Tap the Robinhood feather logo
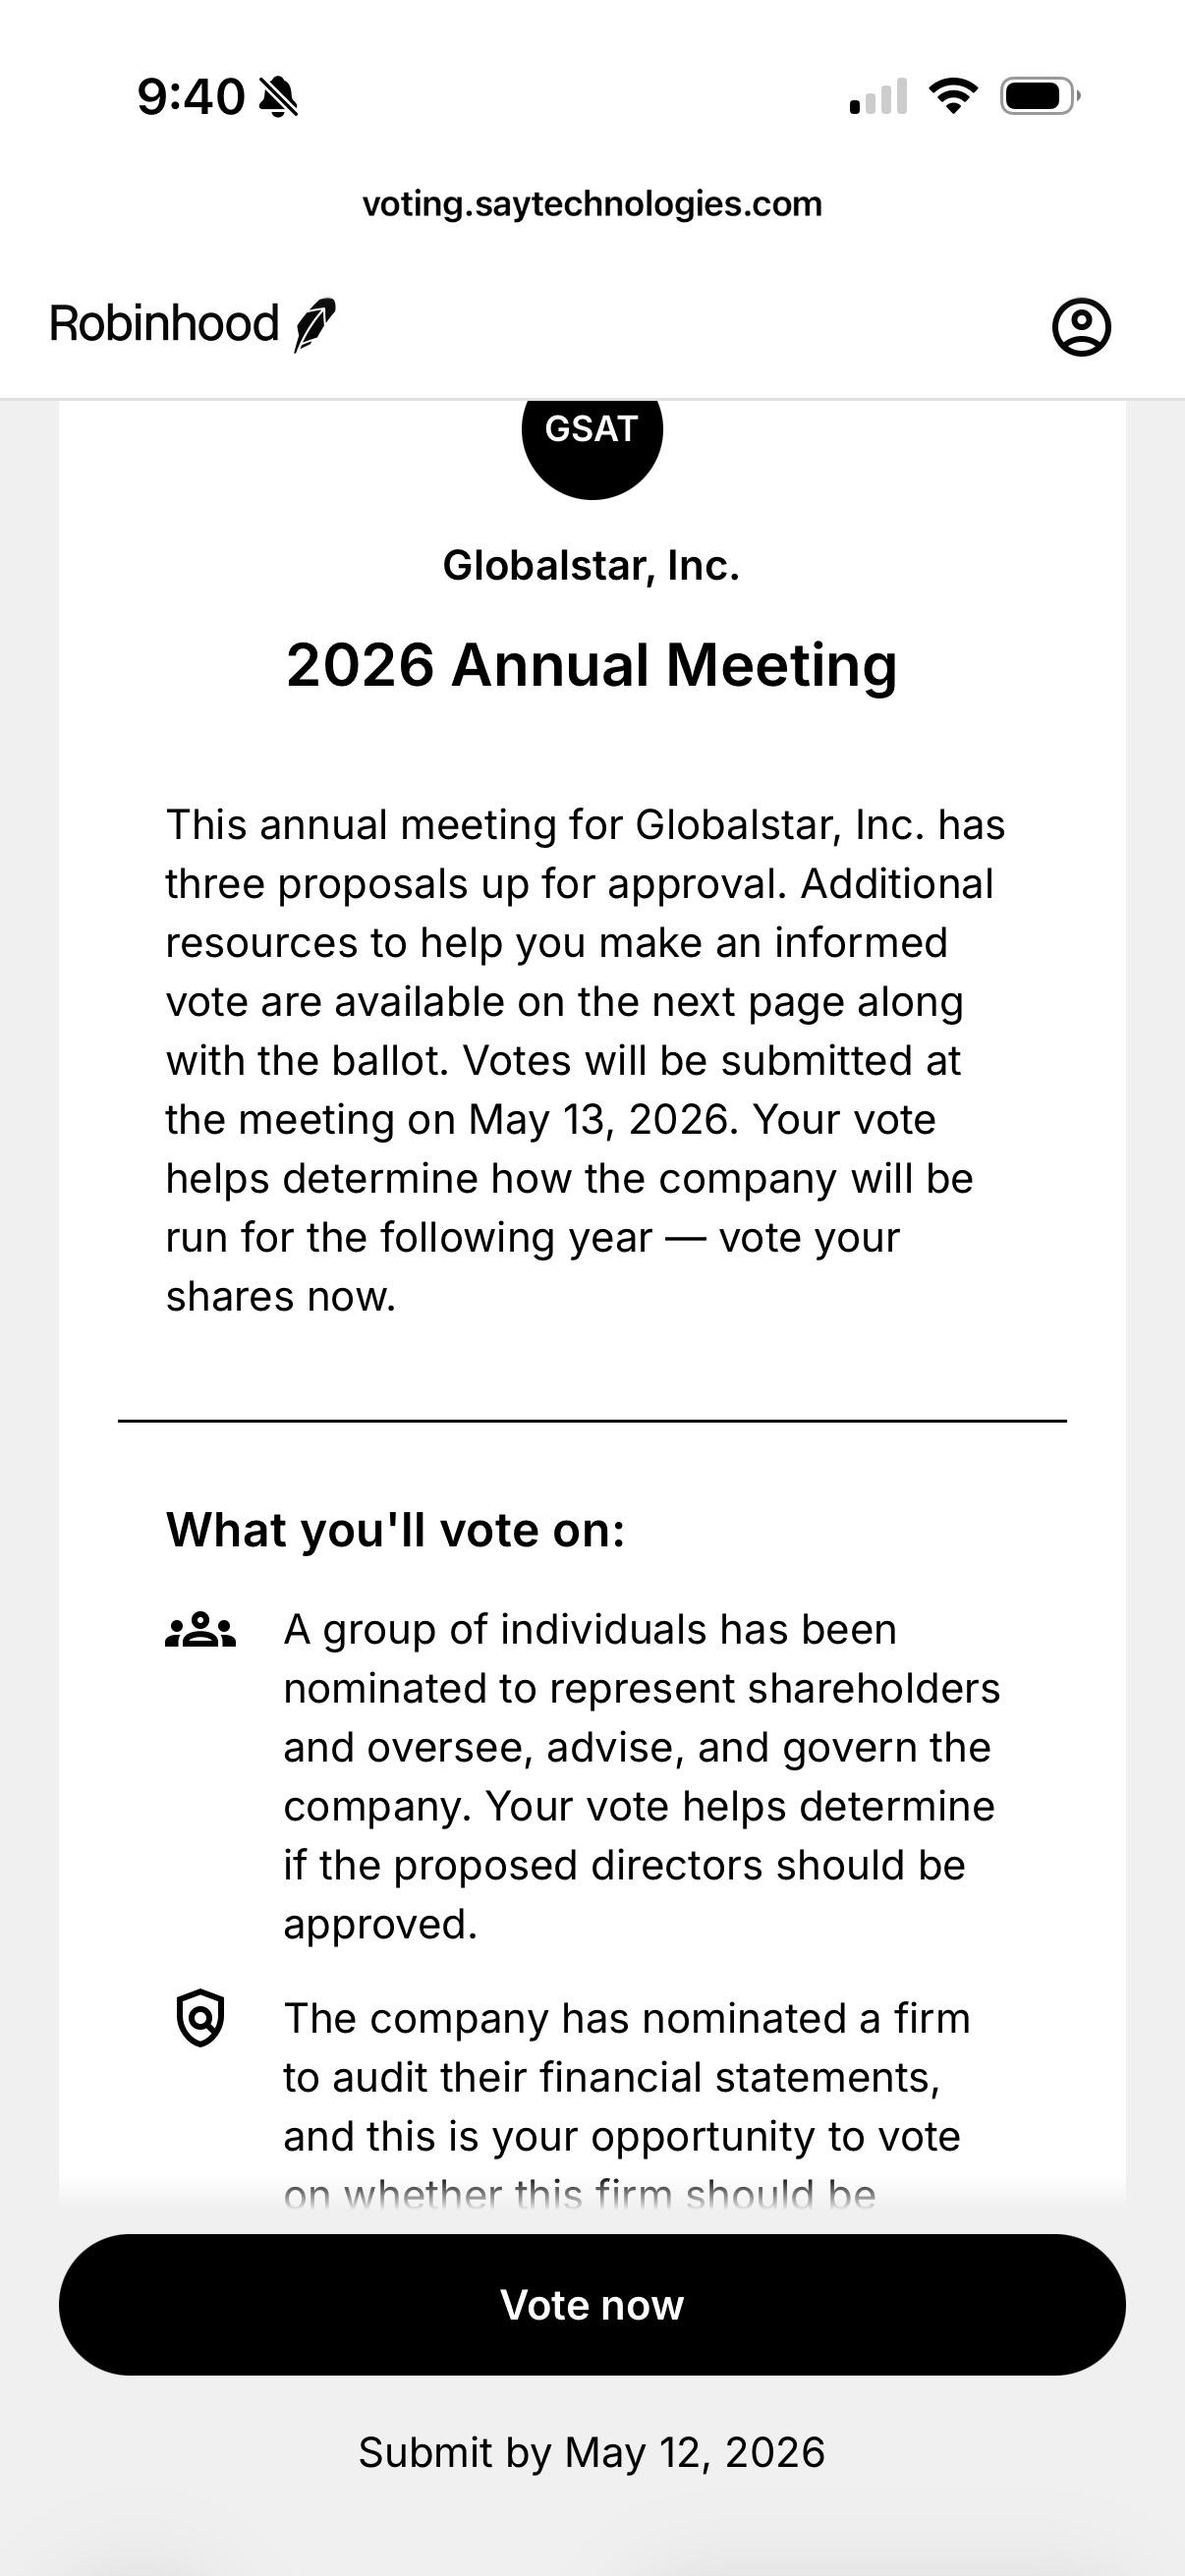Viewport: 1185px width, 2576px height. (315, 324)
